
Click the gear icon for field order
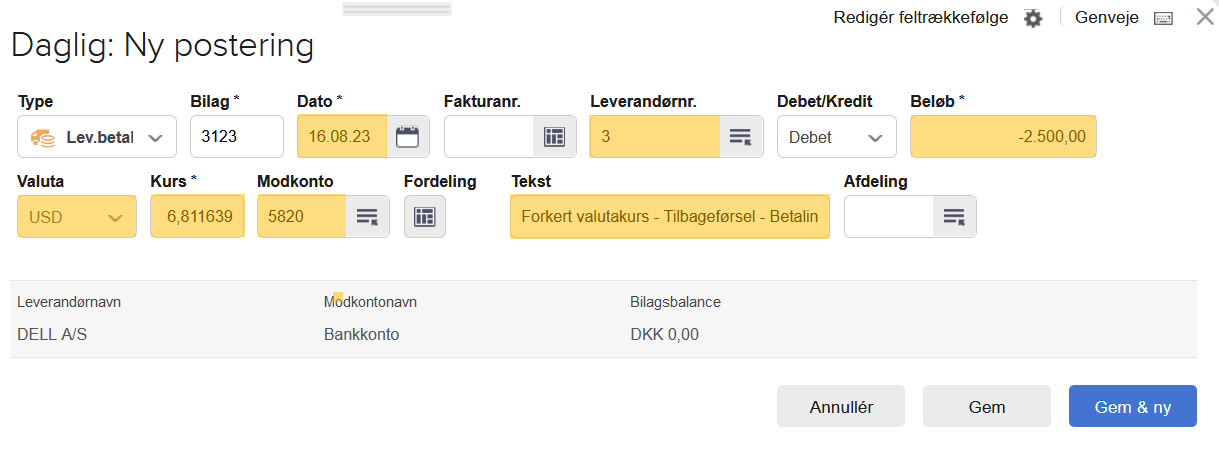tap(1033, 18)
